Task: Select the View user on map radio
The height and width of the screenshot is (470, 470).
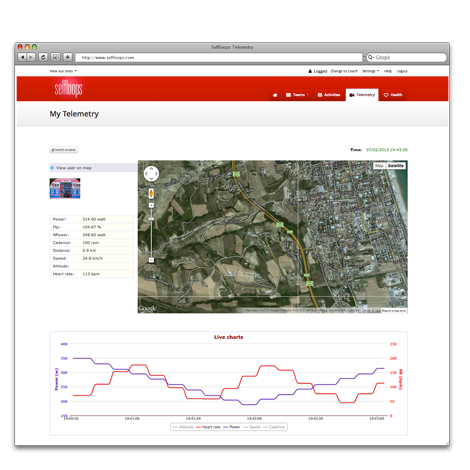Action: coord(52,168)
